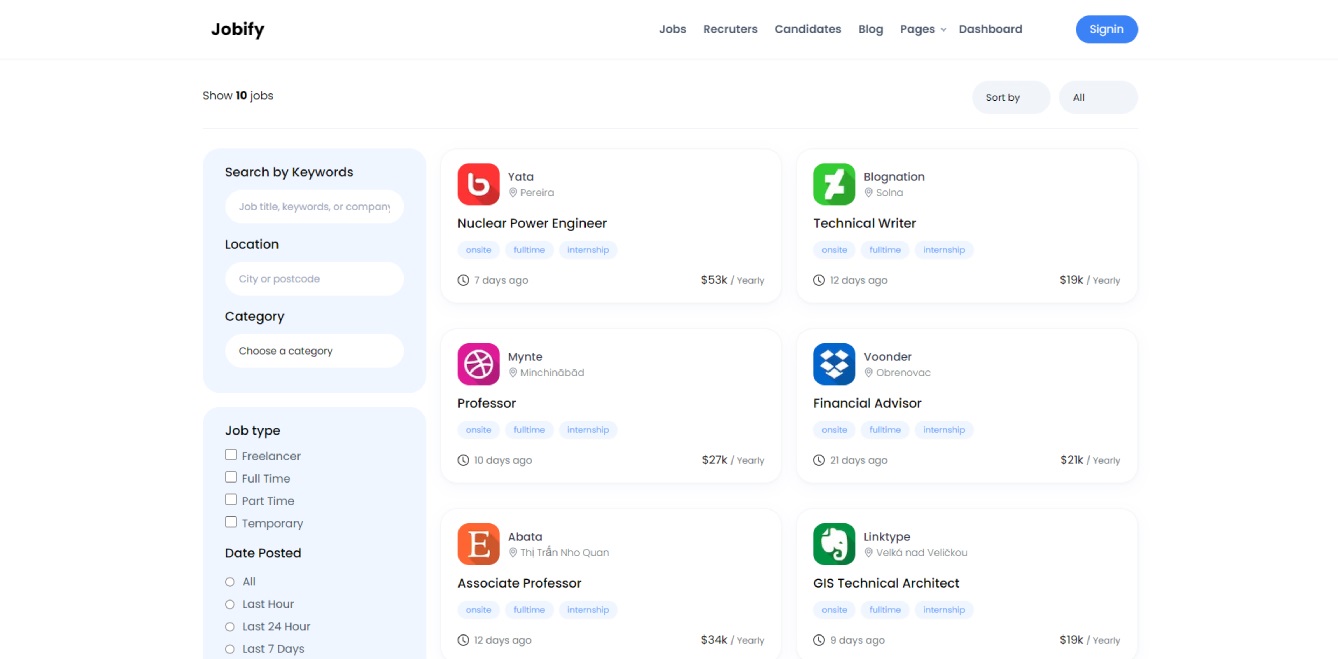Click the location pin beside Thị Trấn Nho Quan
Viewport: 1338px width, 659px height.
[513, 553]
